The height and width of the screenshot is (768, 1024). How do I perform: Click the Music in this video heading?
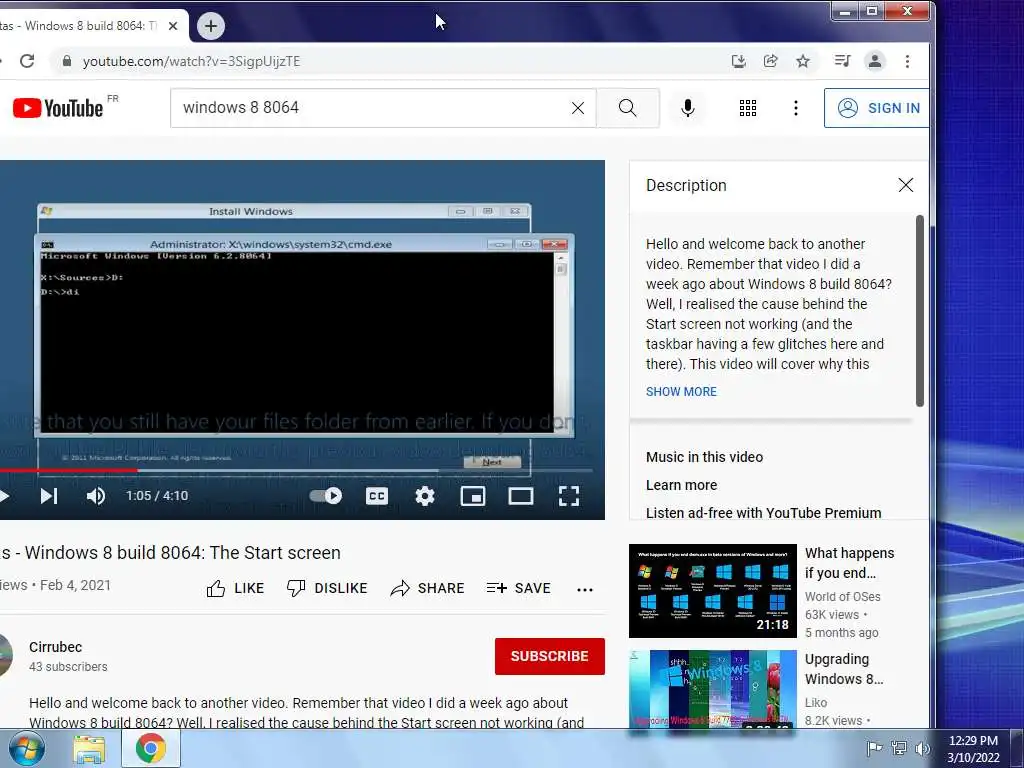(x=704, y=457)
